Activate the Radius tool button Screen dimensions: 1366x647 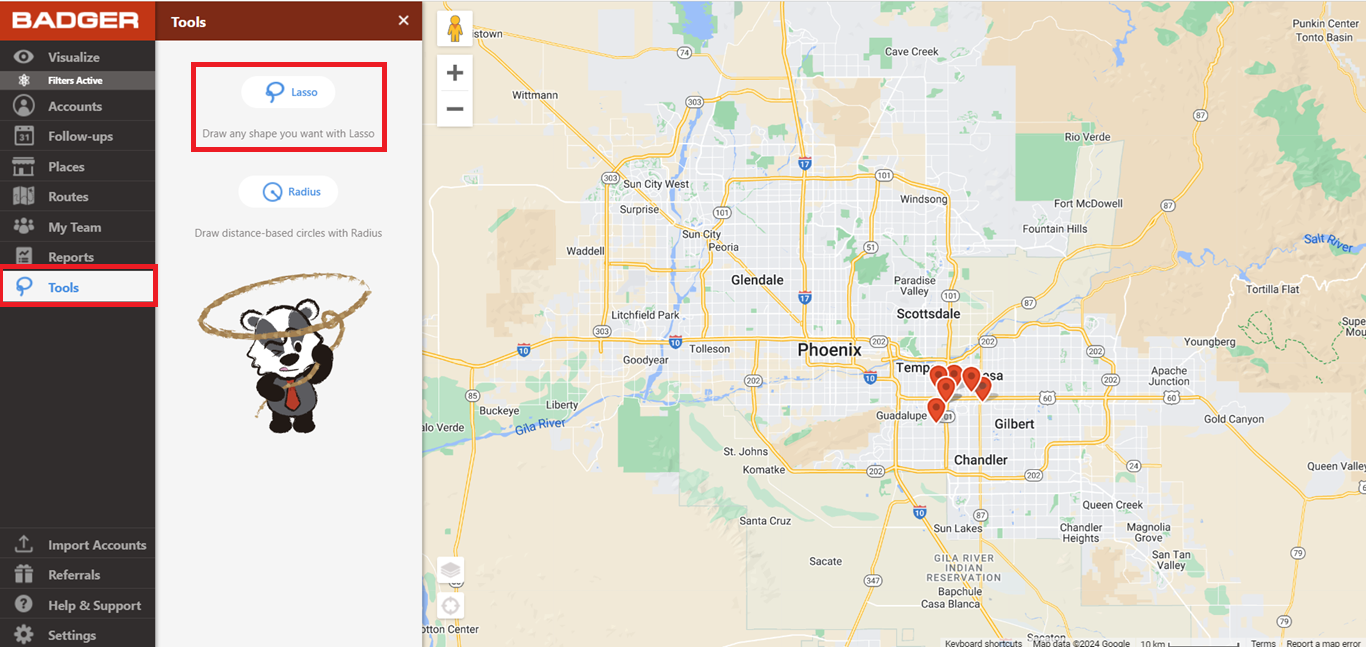288,191
